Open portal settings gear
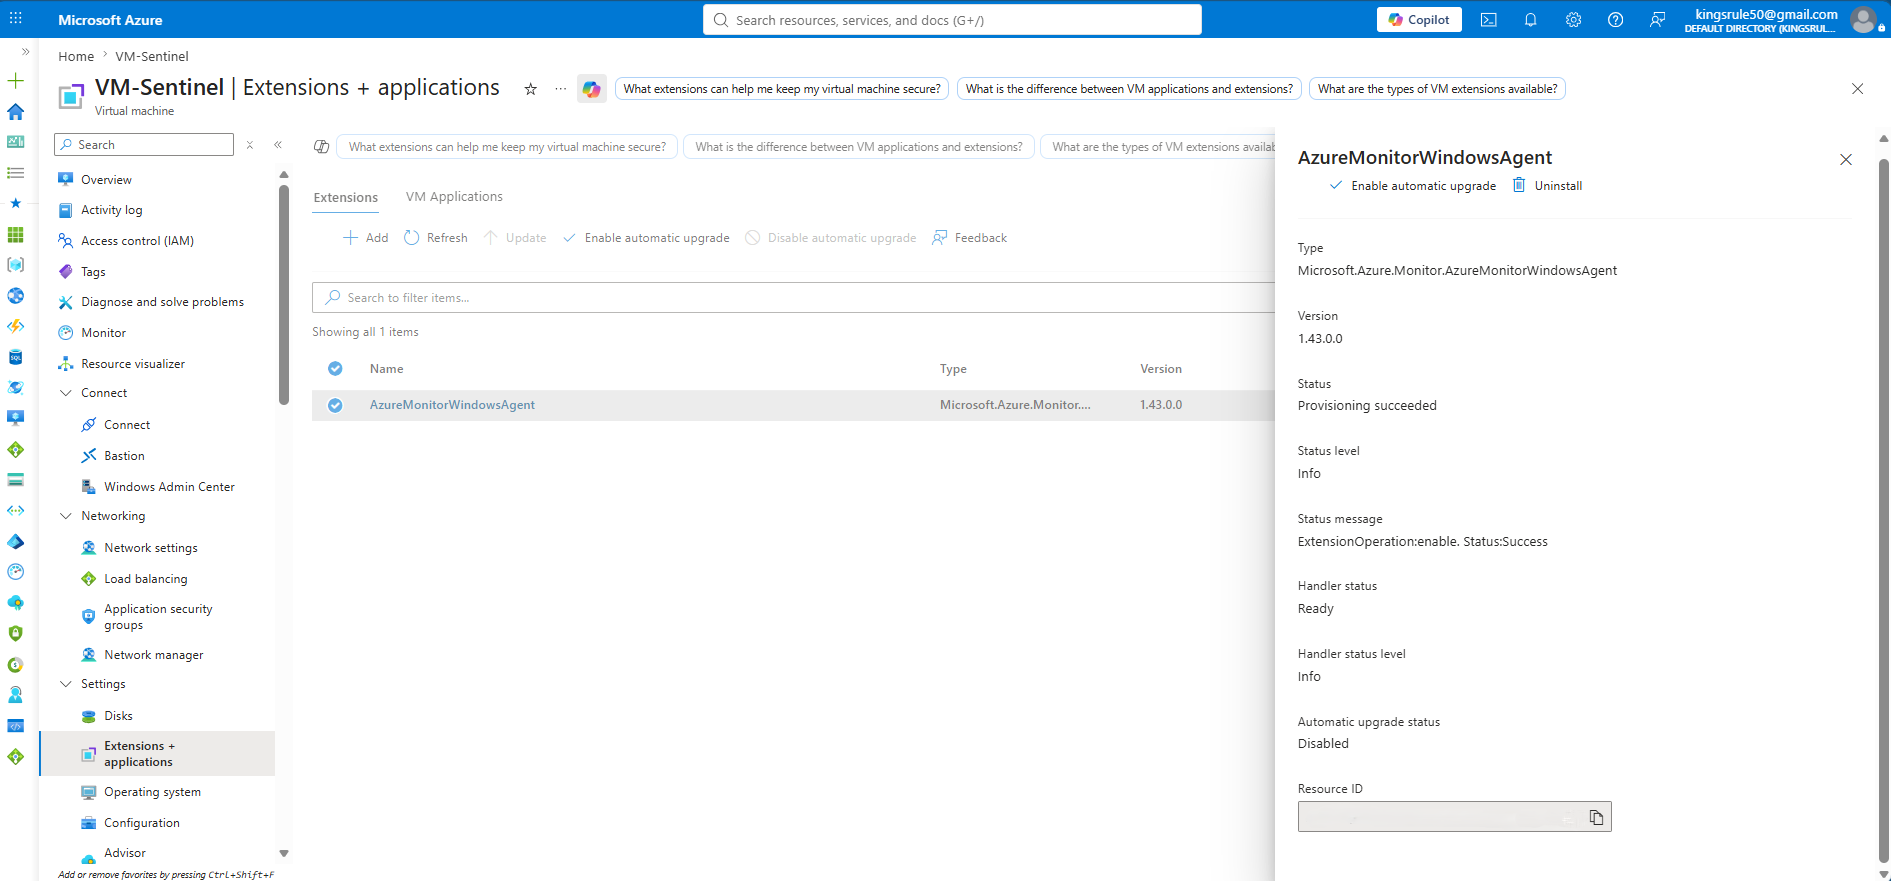1891x881 pixels. pyautogui.click(x=1573, y=20)
